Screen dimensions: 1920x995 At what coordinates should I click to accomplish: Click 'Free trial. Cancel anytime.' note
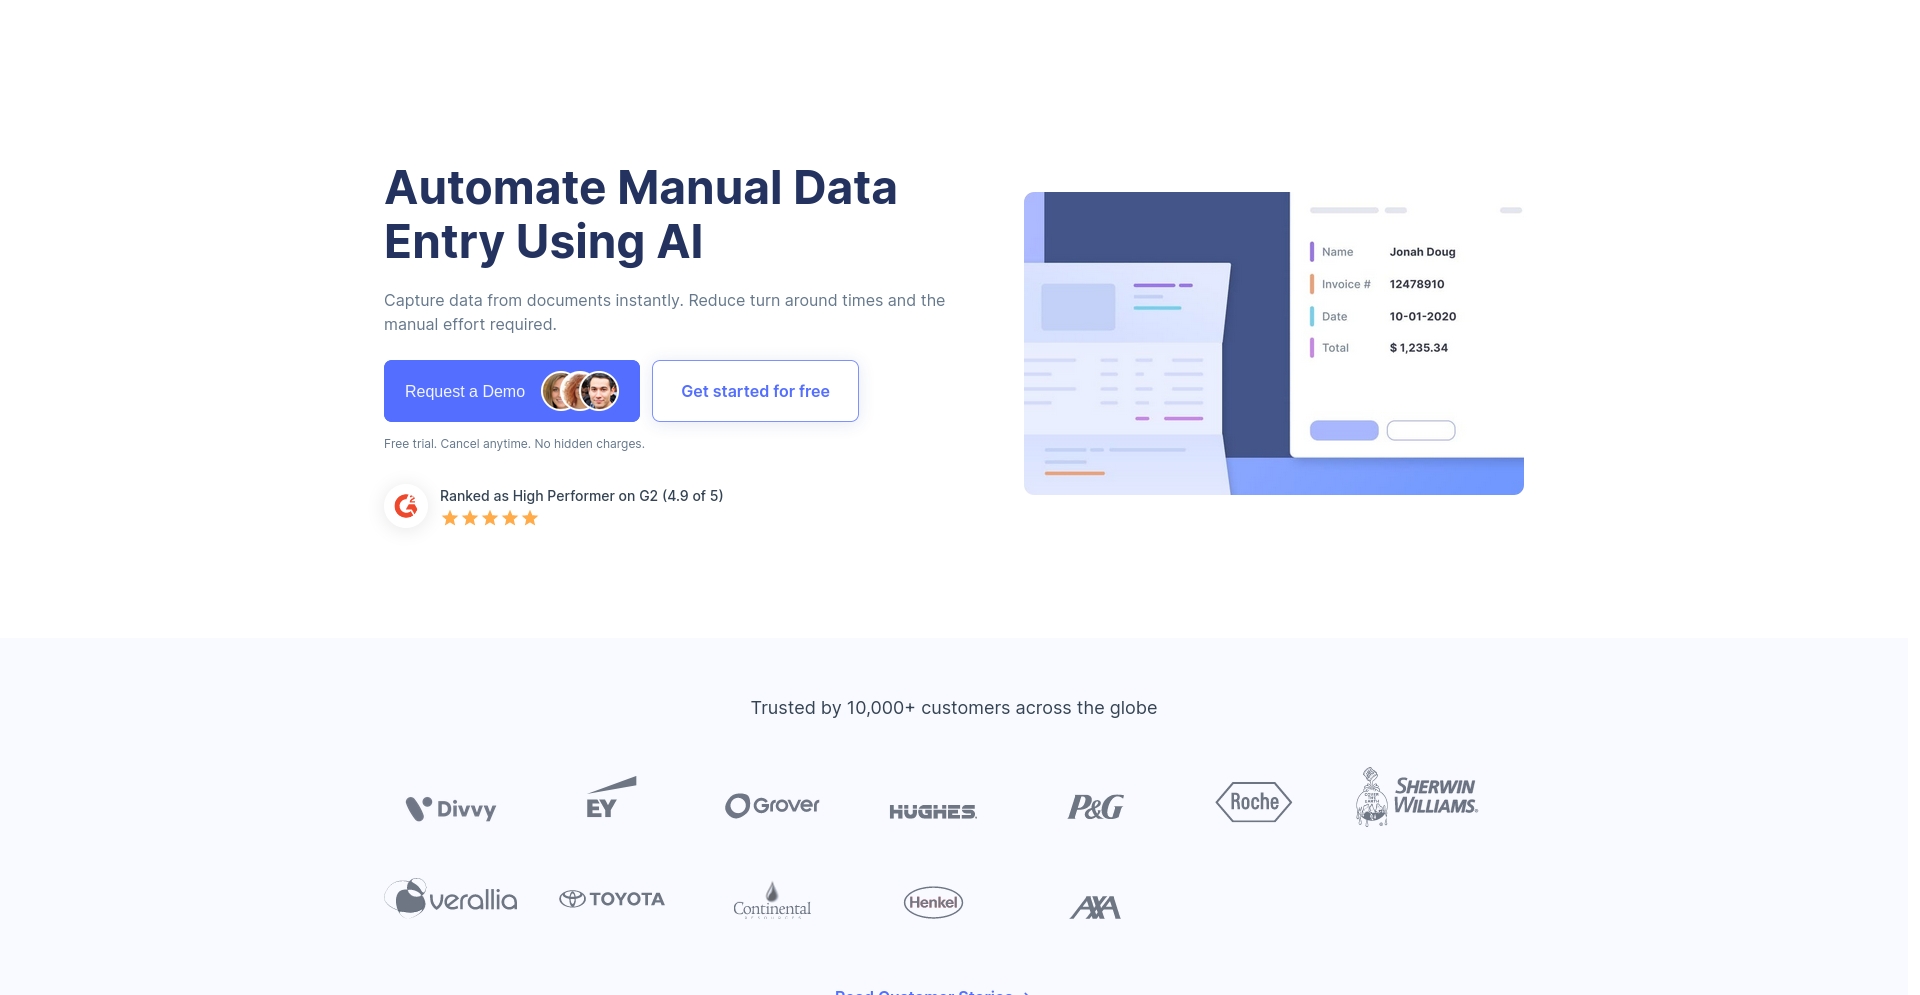pos(514,444)
